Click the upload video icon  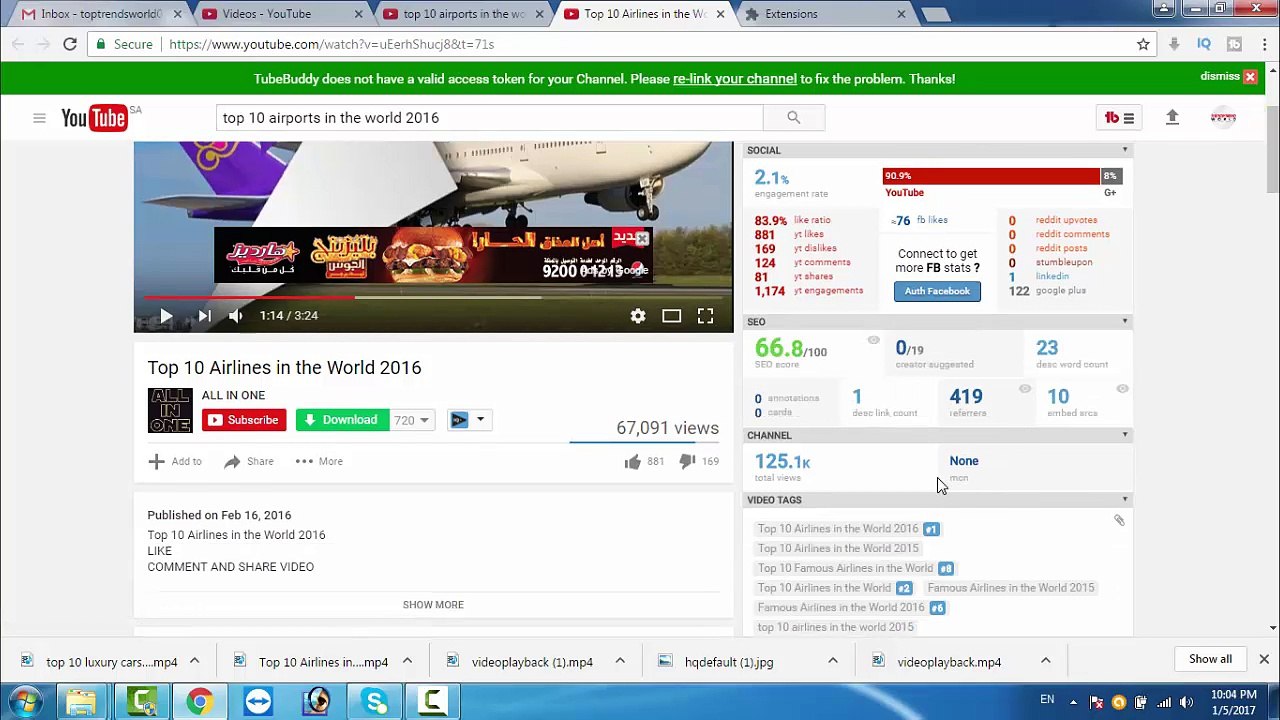(1172, 118)
